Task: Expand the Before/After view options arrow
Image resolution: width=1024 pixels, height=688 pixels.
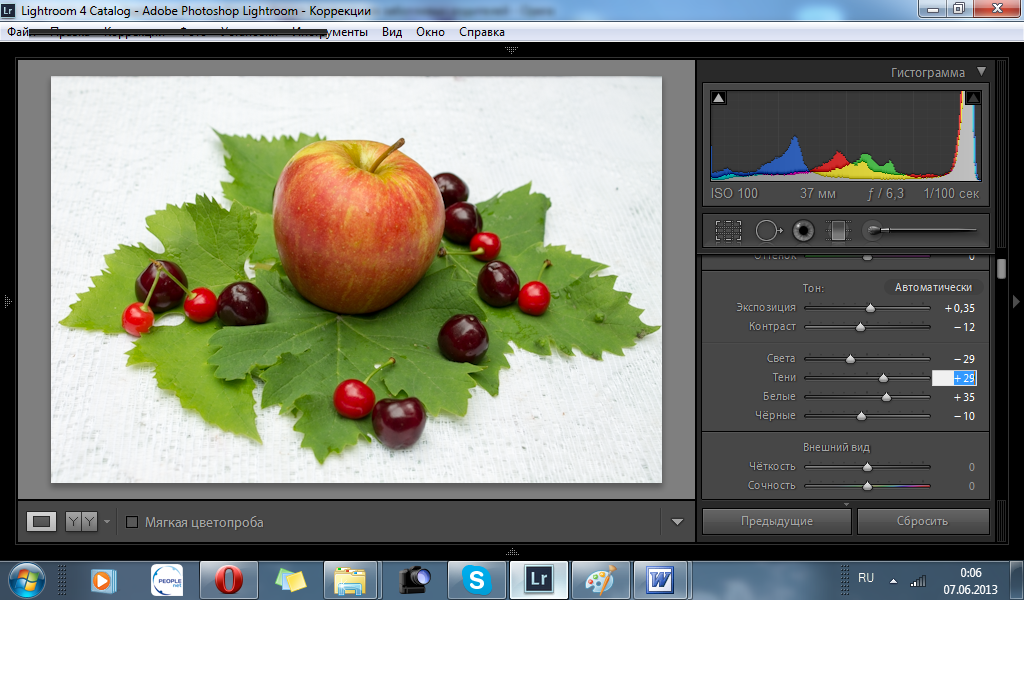Action: (107, 522)
